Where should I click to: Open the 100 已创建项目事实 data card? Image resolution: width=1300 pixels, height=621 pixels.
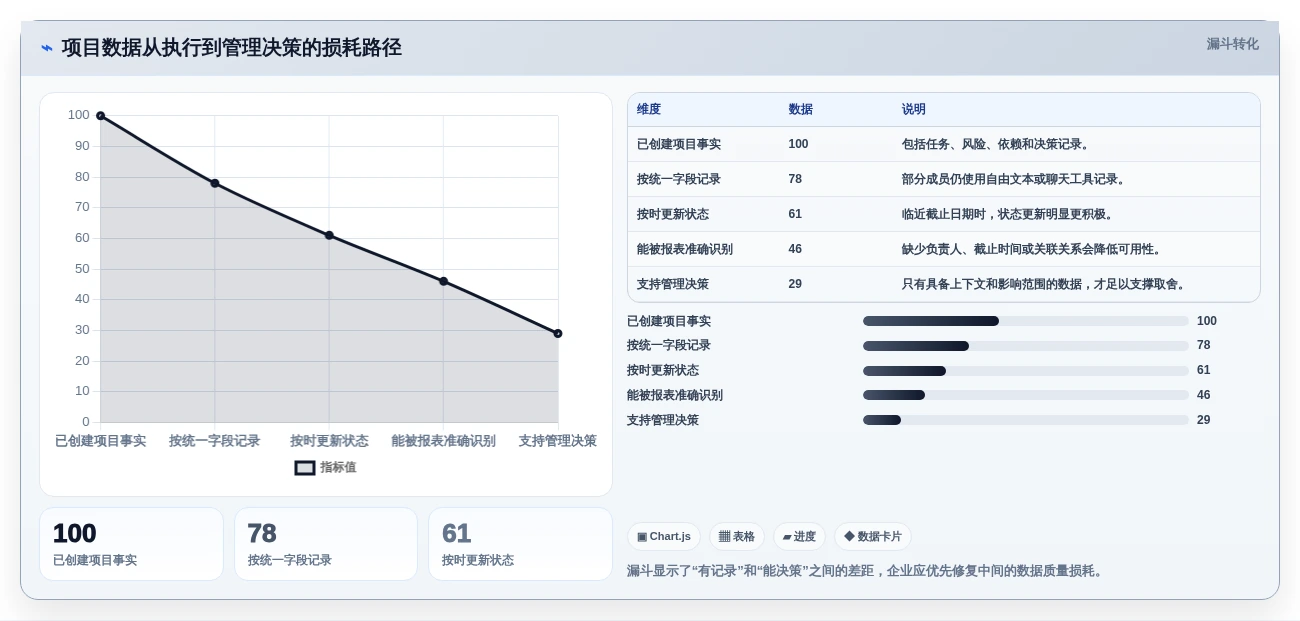click(131, 544)
